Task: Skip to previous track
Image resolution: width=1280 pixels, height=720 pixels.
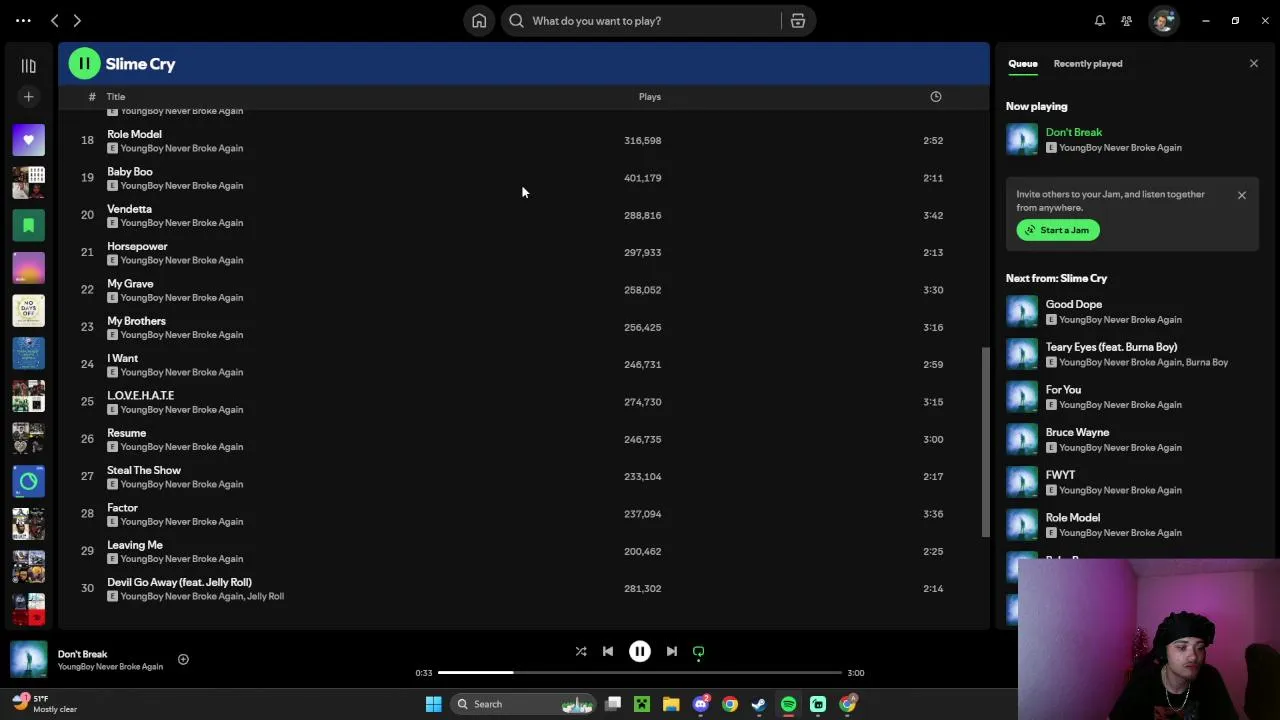Action: point(608,652)
